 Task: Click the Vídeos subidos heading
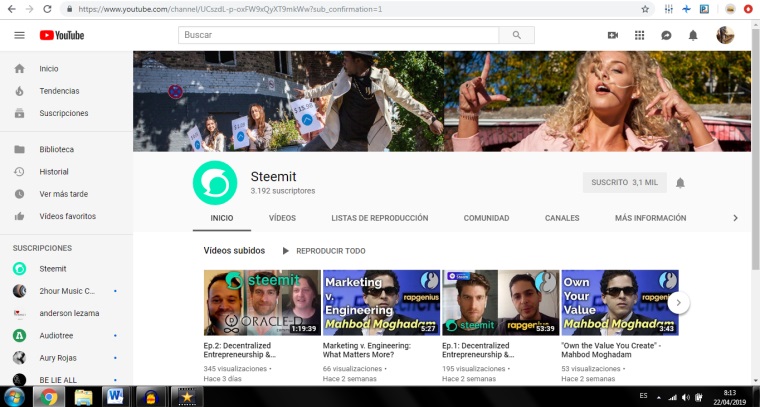pos(234,251)
